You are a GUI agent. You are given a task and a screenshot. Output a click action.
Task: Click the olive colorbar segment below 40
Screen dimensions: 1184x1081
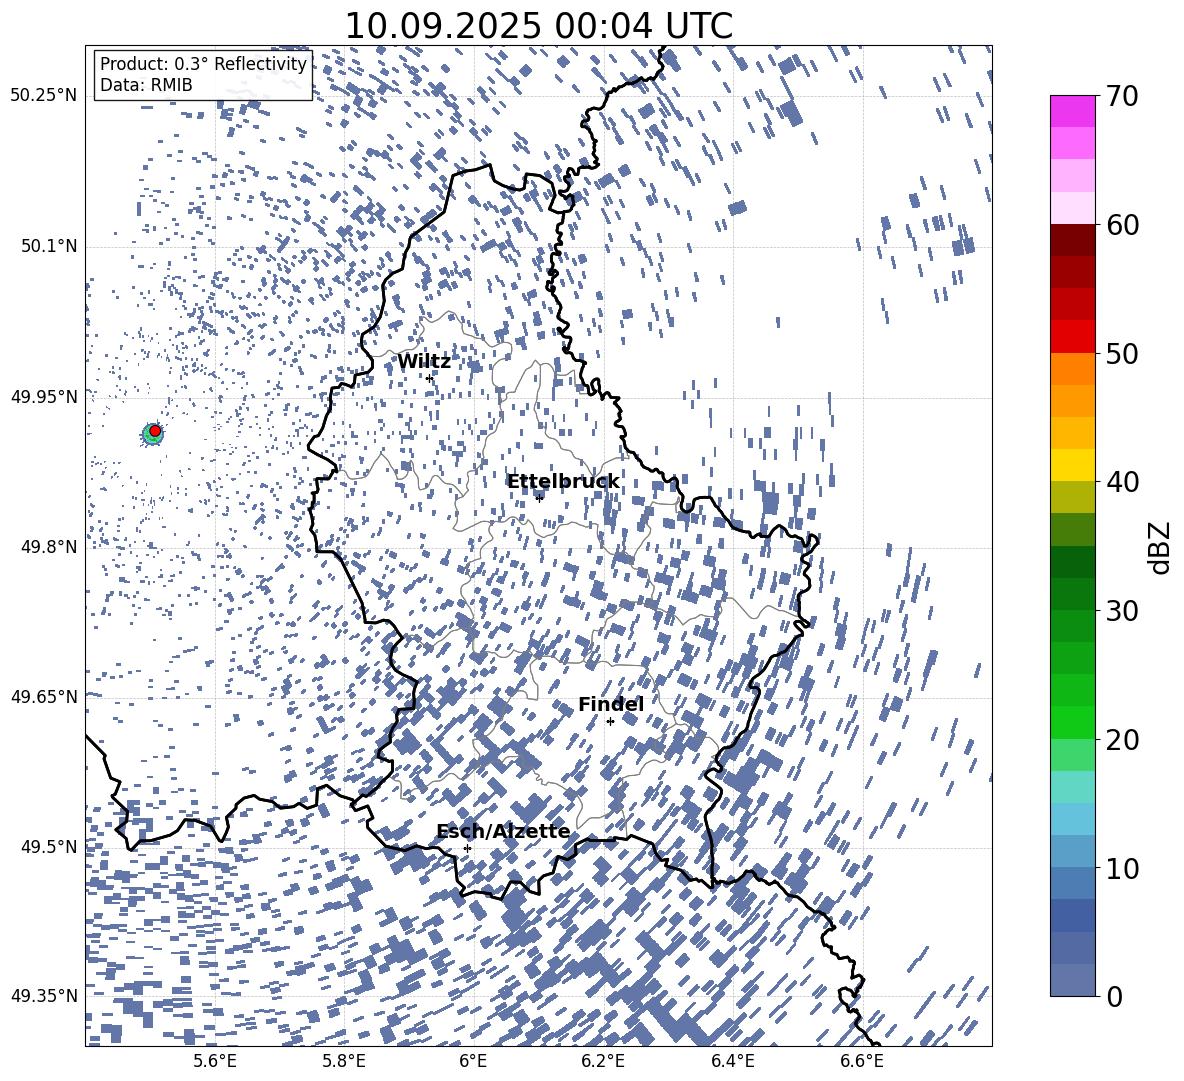pyautogui.click(x=1073, y=497)
